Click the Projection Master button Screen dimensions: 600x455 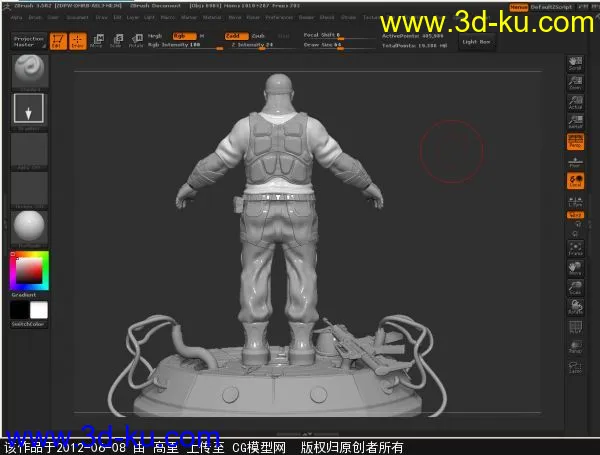click(28, 41)
